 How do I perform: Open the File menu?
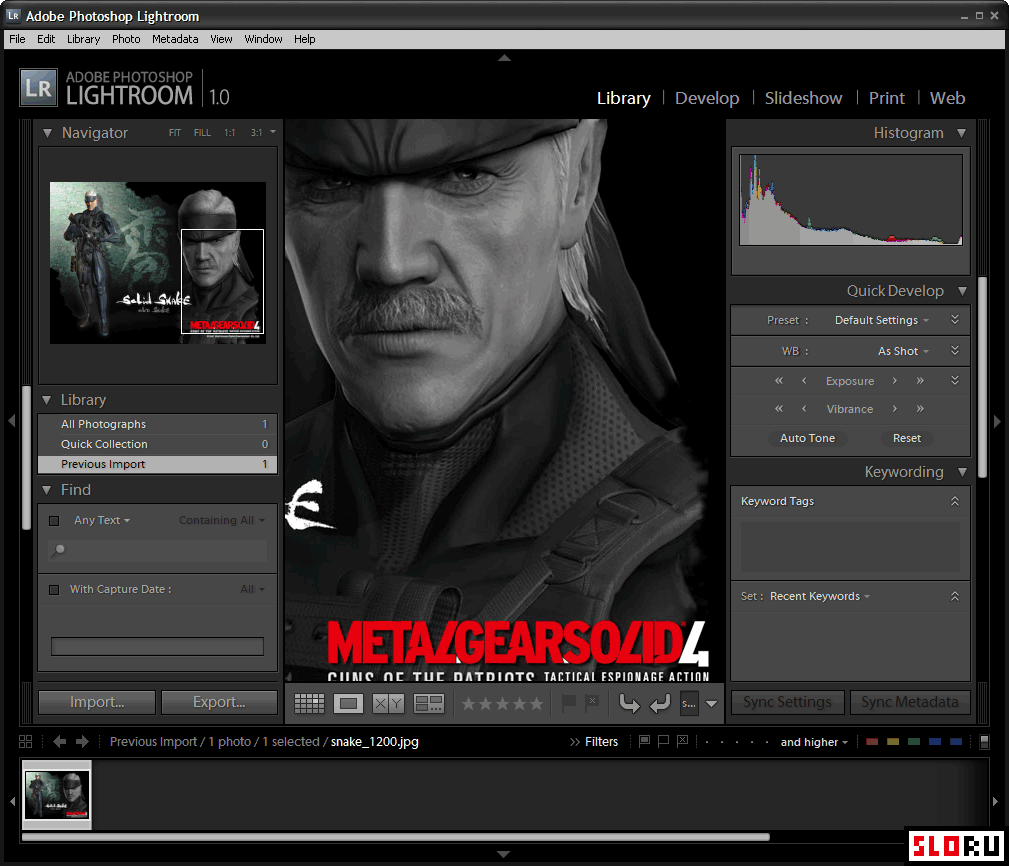pyautogui.click(x=17, y=39)
